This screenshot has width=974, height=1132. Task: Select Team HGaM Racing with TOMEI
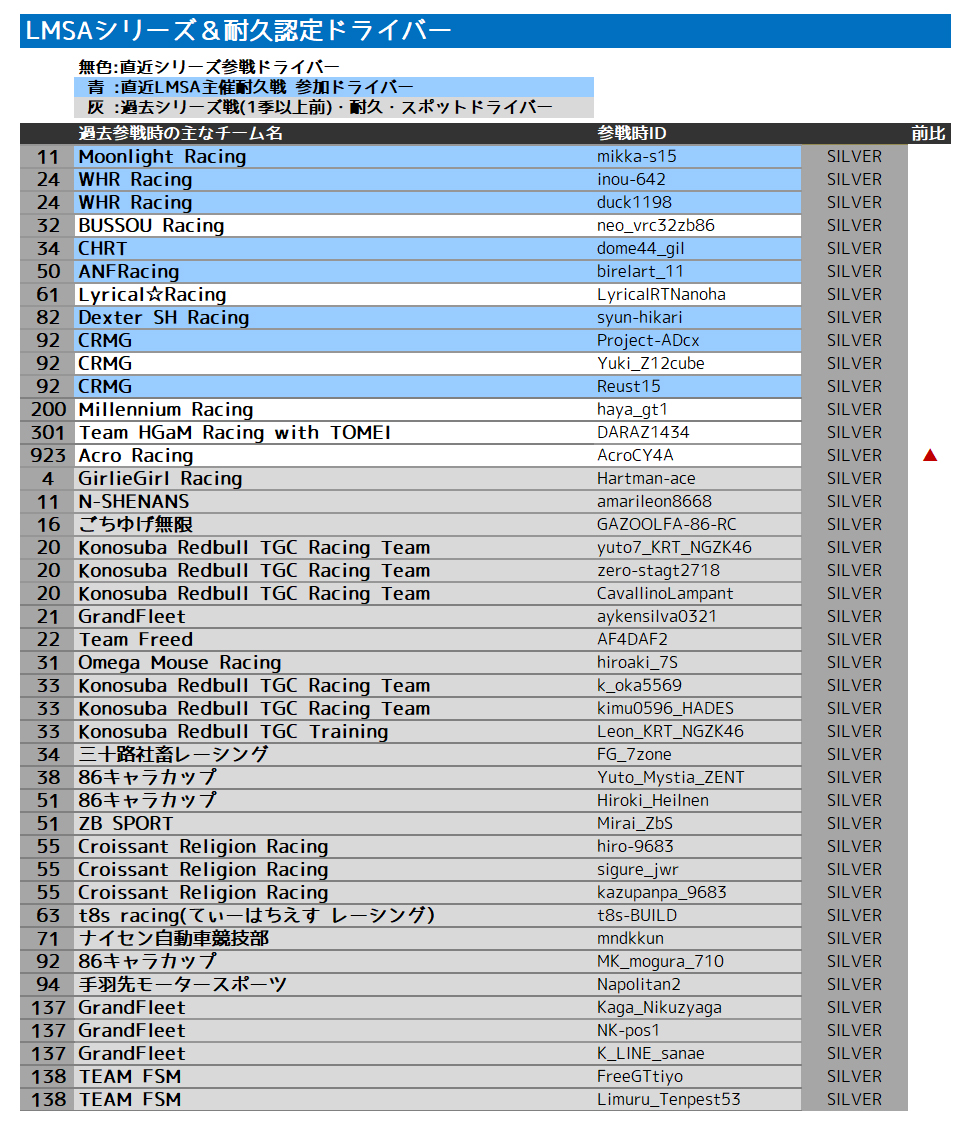(234, 433)
